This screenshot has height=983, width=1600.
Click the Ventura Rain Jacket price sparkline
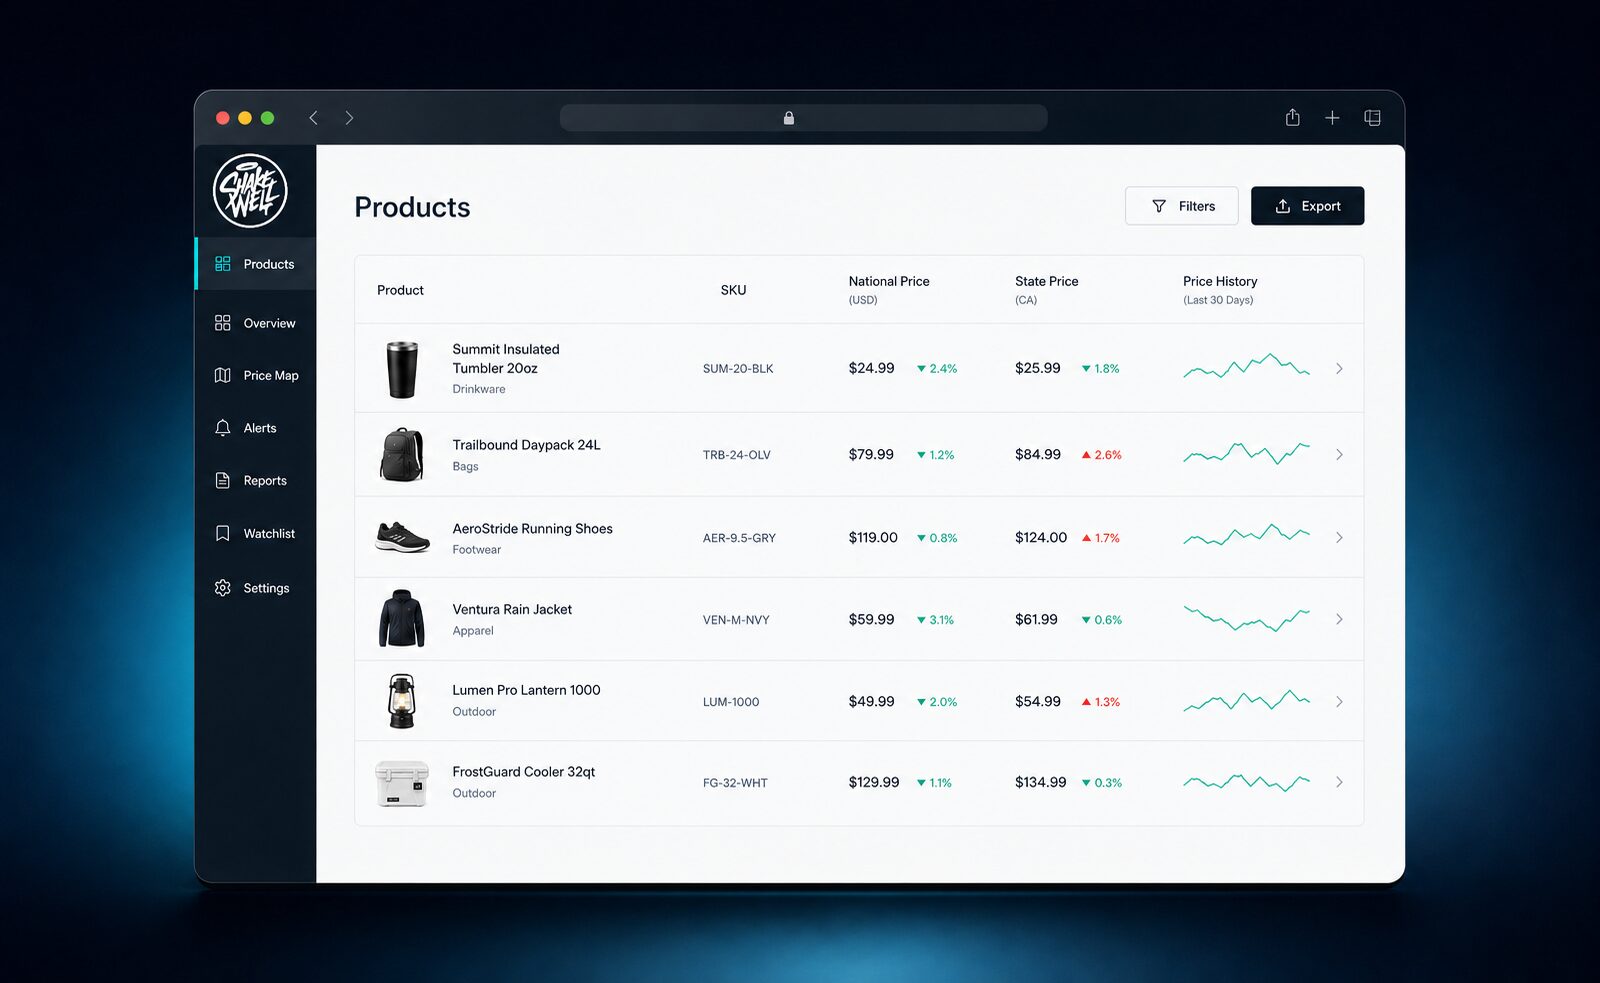click(x=1246, y=619)
